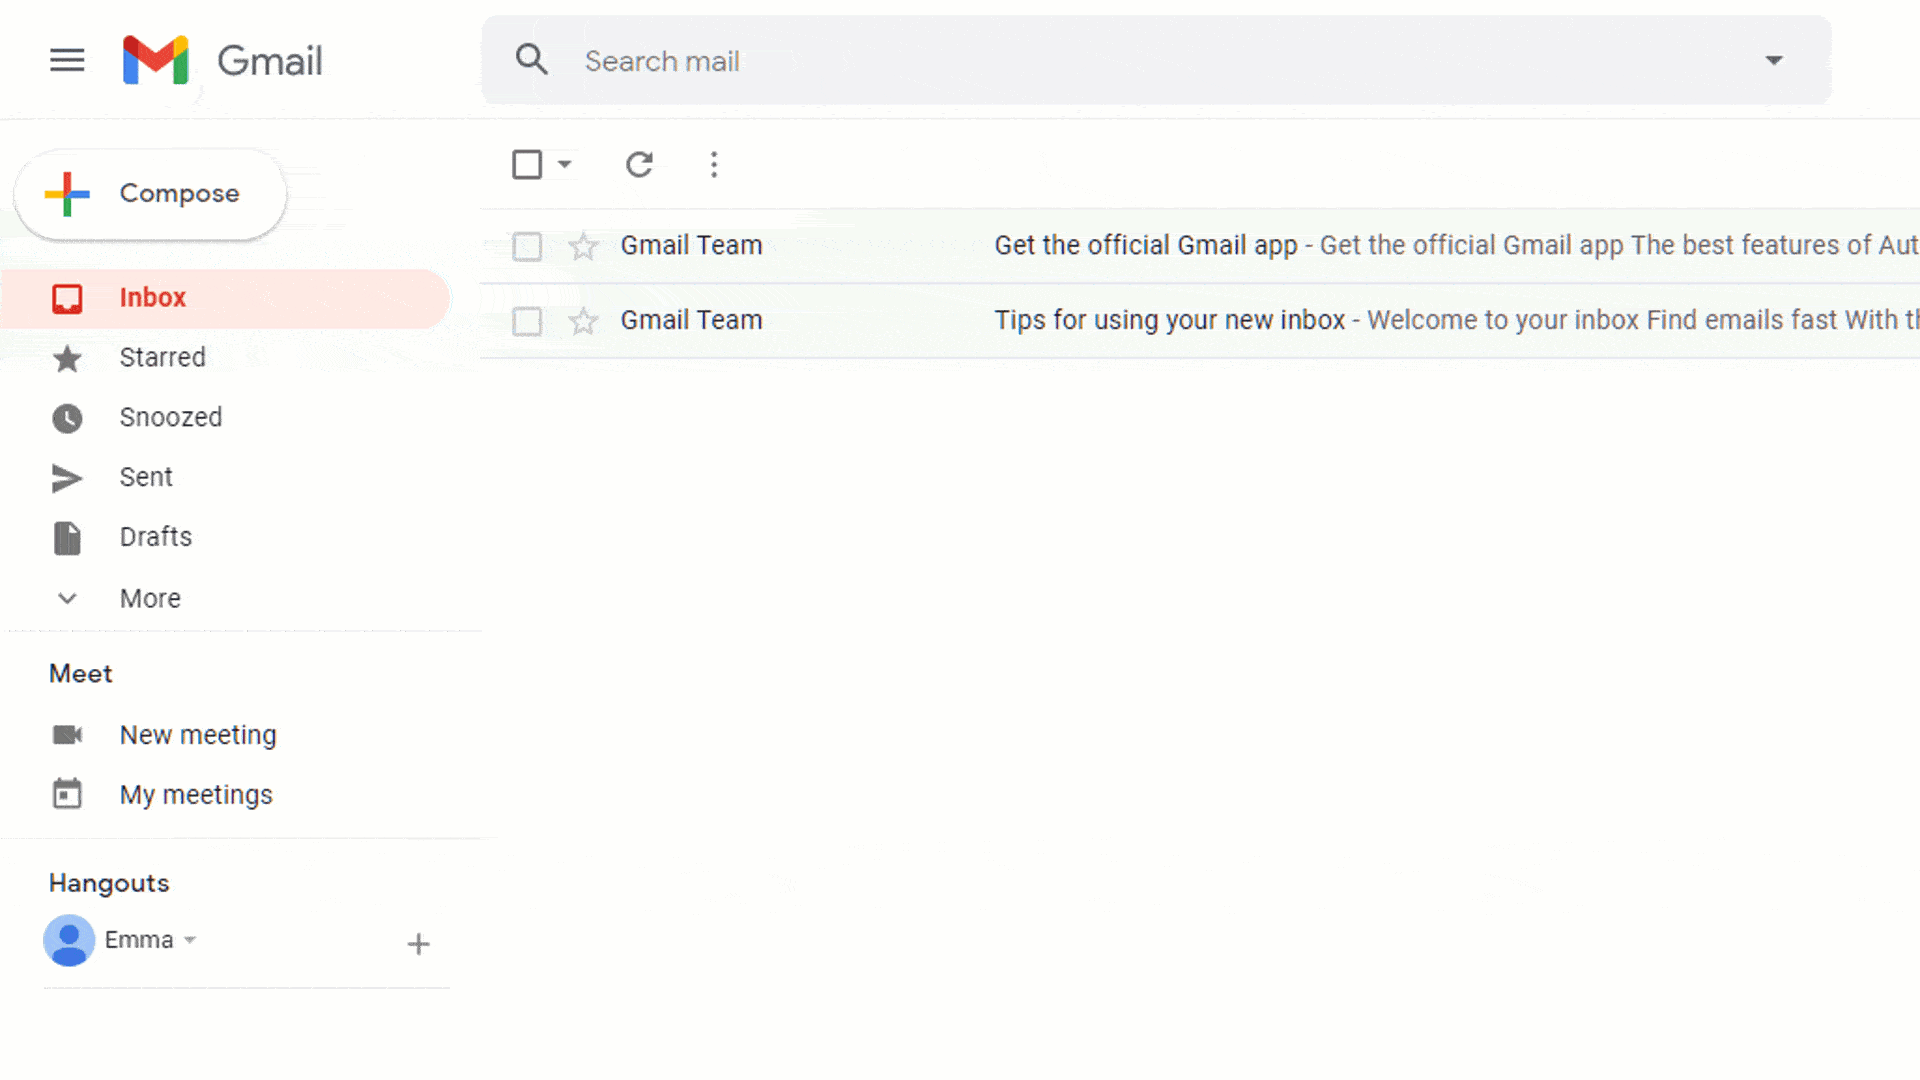Click the Compose plus icon
The height and width of the screenshot is (1080, 1920).
click(x=67, y=194)
